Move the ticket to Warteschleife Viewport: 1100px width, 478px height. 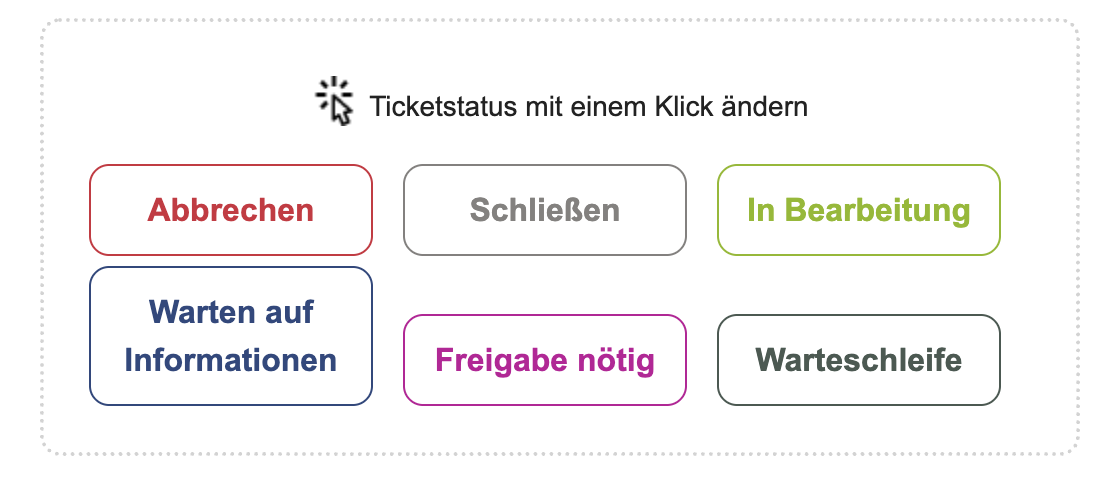(859, 360)
